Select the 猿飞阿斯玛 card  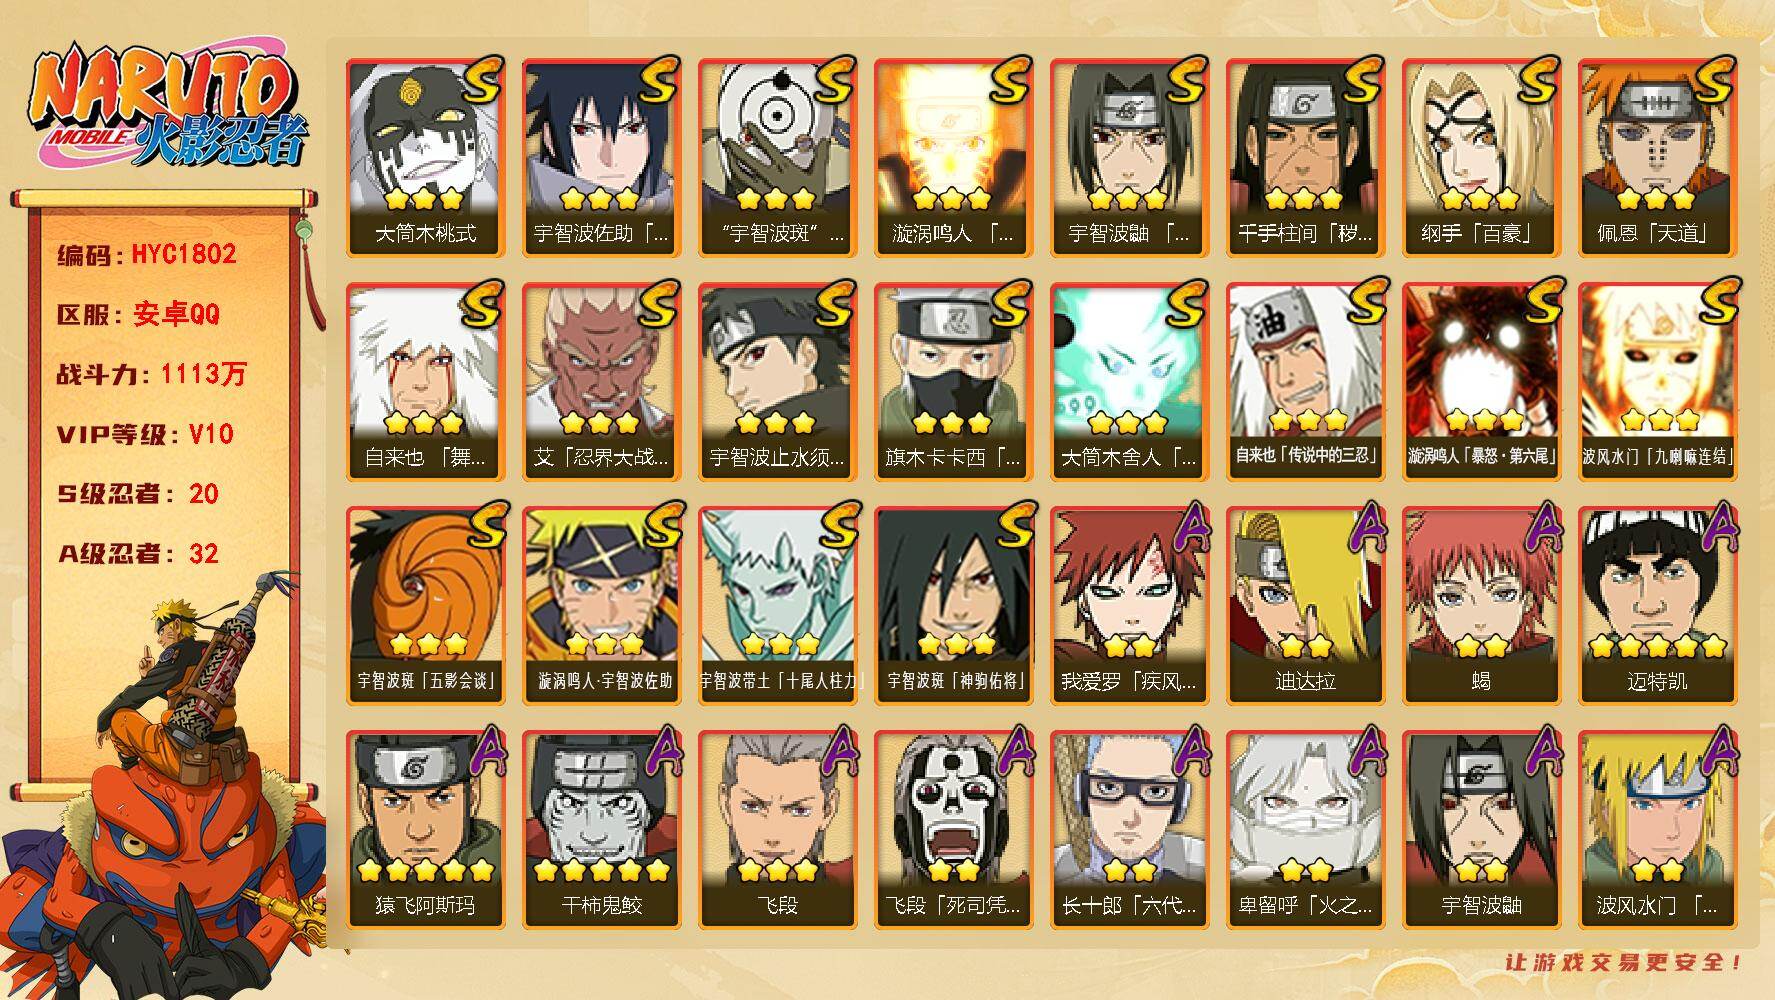coord(425,830)
